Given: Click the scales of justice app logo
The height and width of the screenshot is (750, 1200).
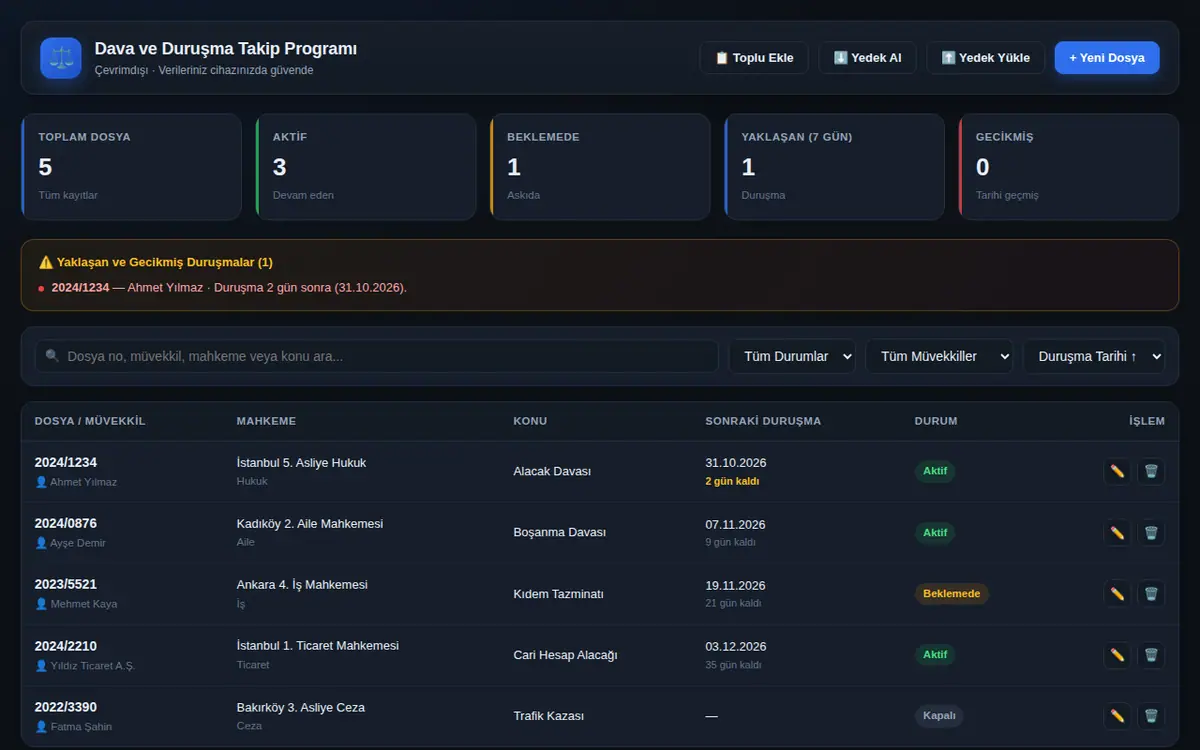Looking at the screenshot, I should point(61,58).
